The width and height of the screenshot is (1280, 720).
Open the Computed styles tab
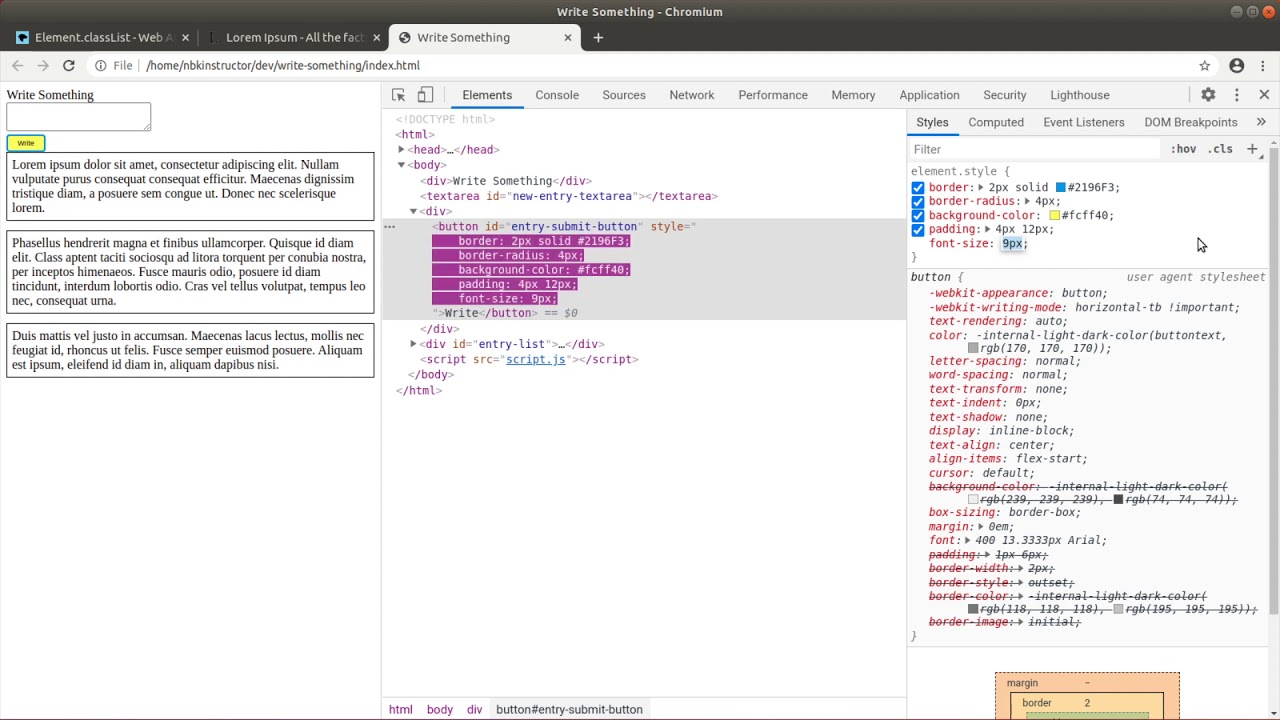click(x=996, y=122)
